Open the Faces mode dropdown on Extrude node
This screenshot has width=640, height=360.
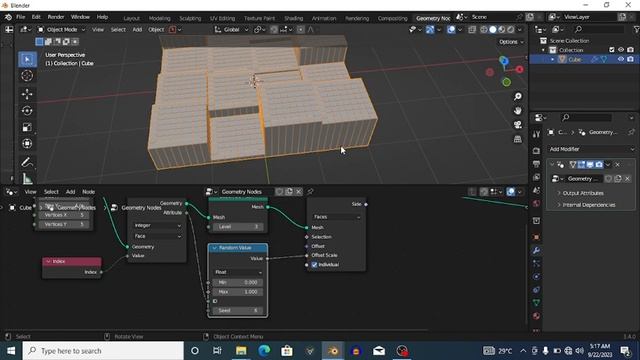(x=336, y=217)
